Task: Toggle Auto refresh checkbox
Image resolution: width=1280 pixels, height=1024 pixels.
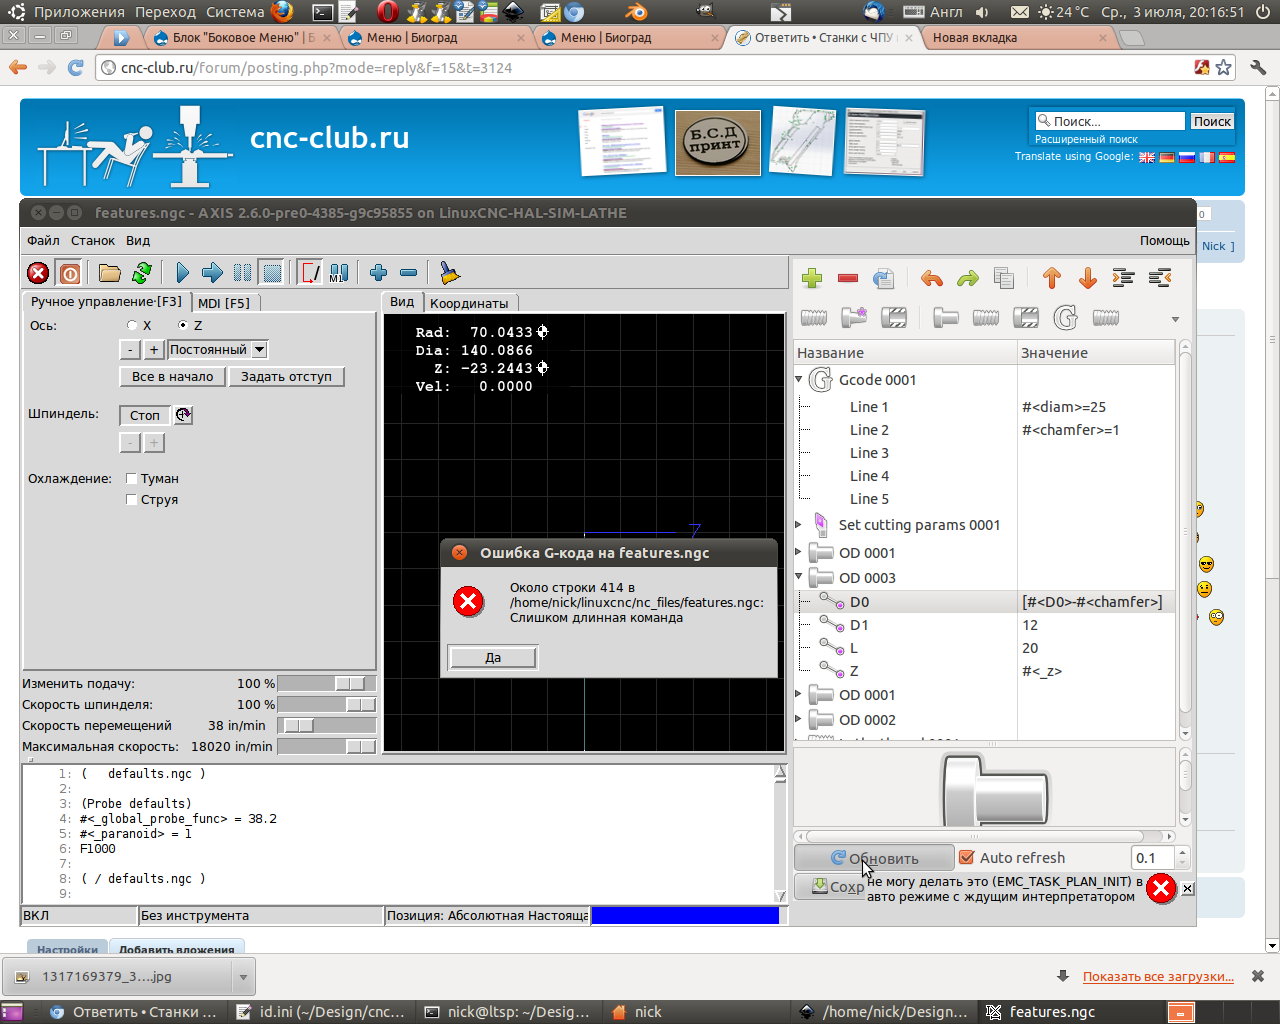Action: 966,857
